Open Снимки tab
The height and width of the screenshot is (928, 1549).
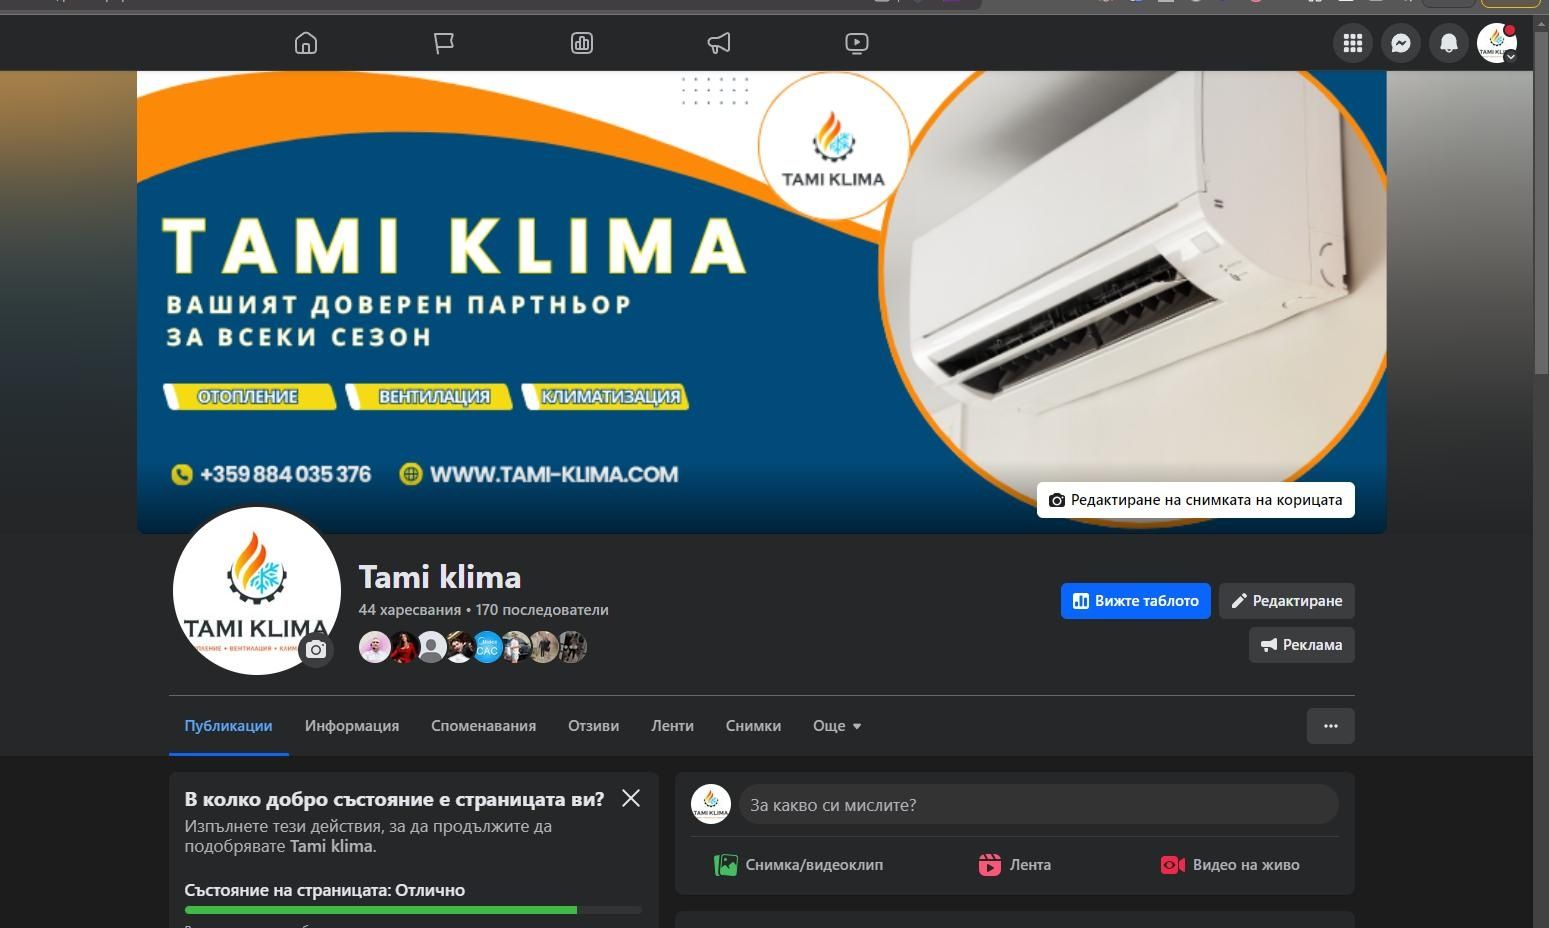[x=753, y=726]
